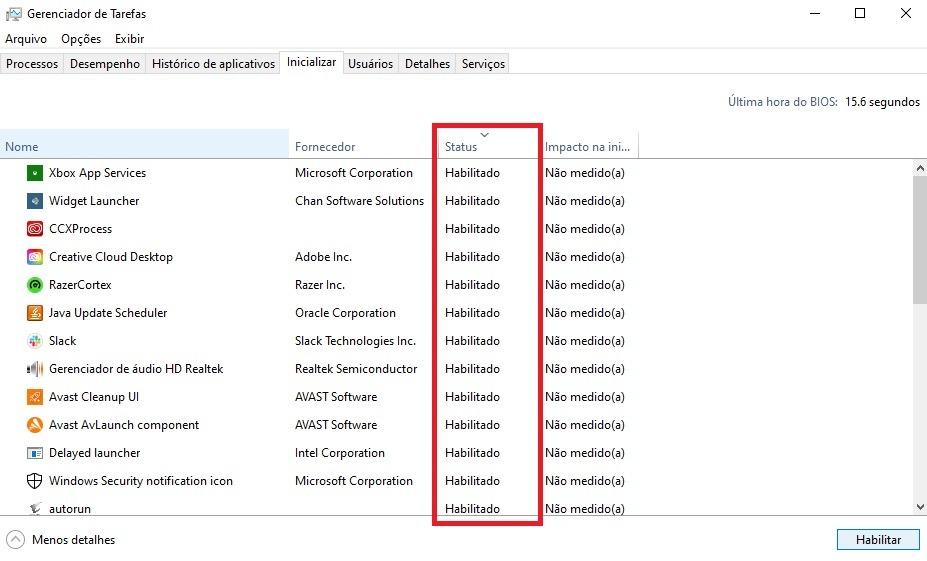The height and width of the screenshot is (561, 927).
Task: Open the Exibir menu
Action: (129, 39)
